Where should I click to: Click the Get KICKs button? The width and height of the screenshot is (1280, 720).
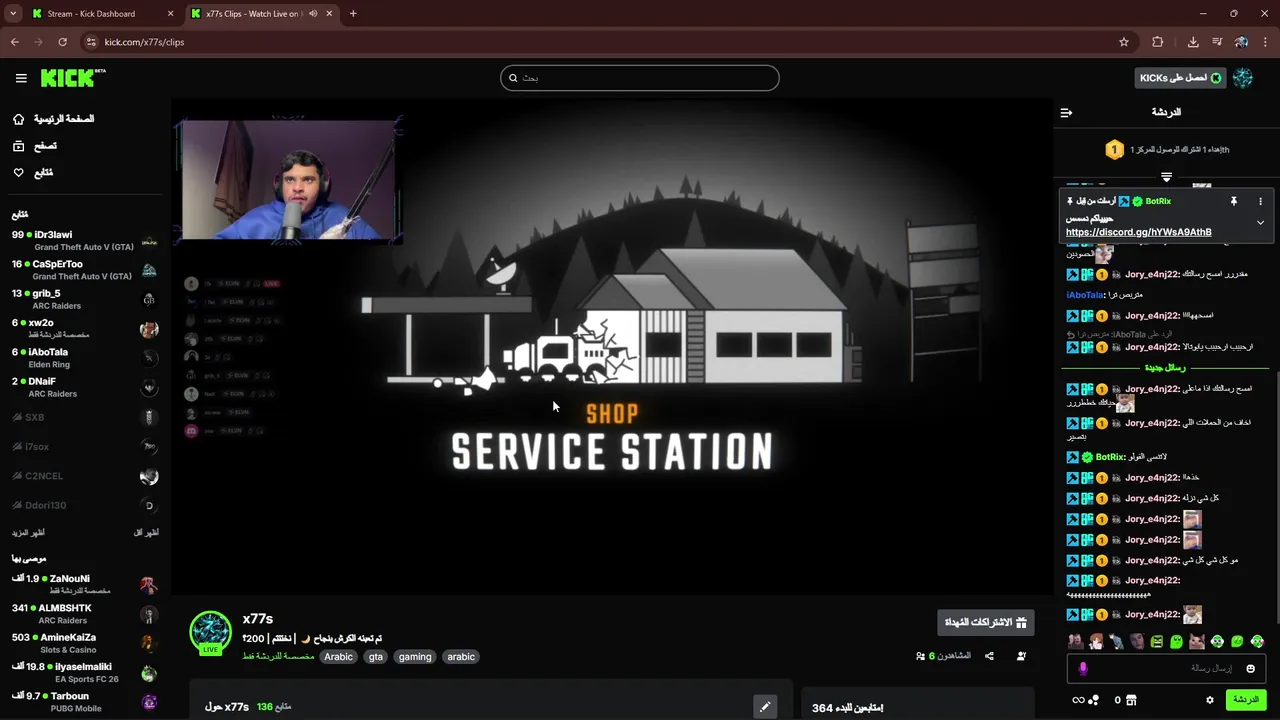1180,78
